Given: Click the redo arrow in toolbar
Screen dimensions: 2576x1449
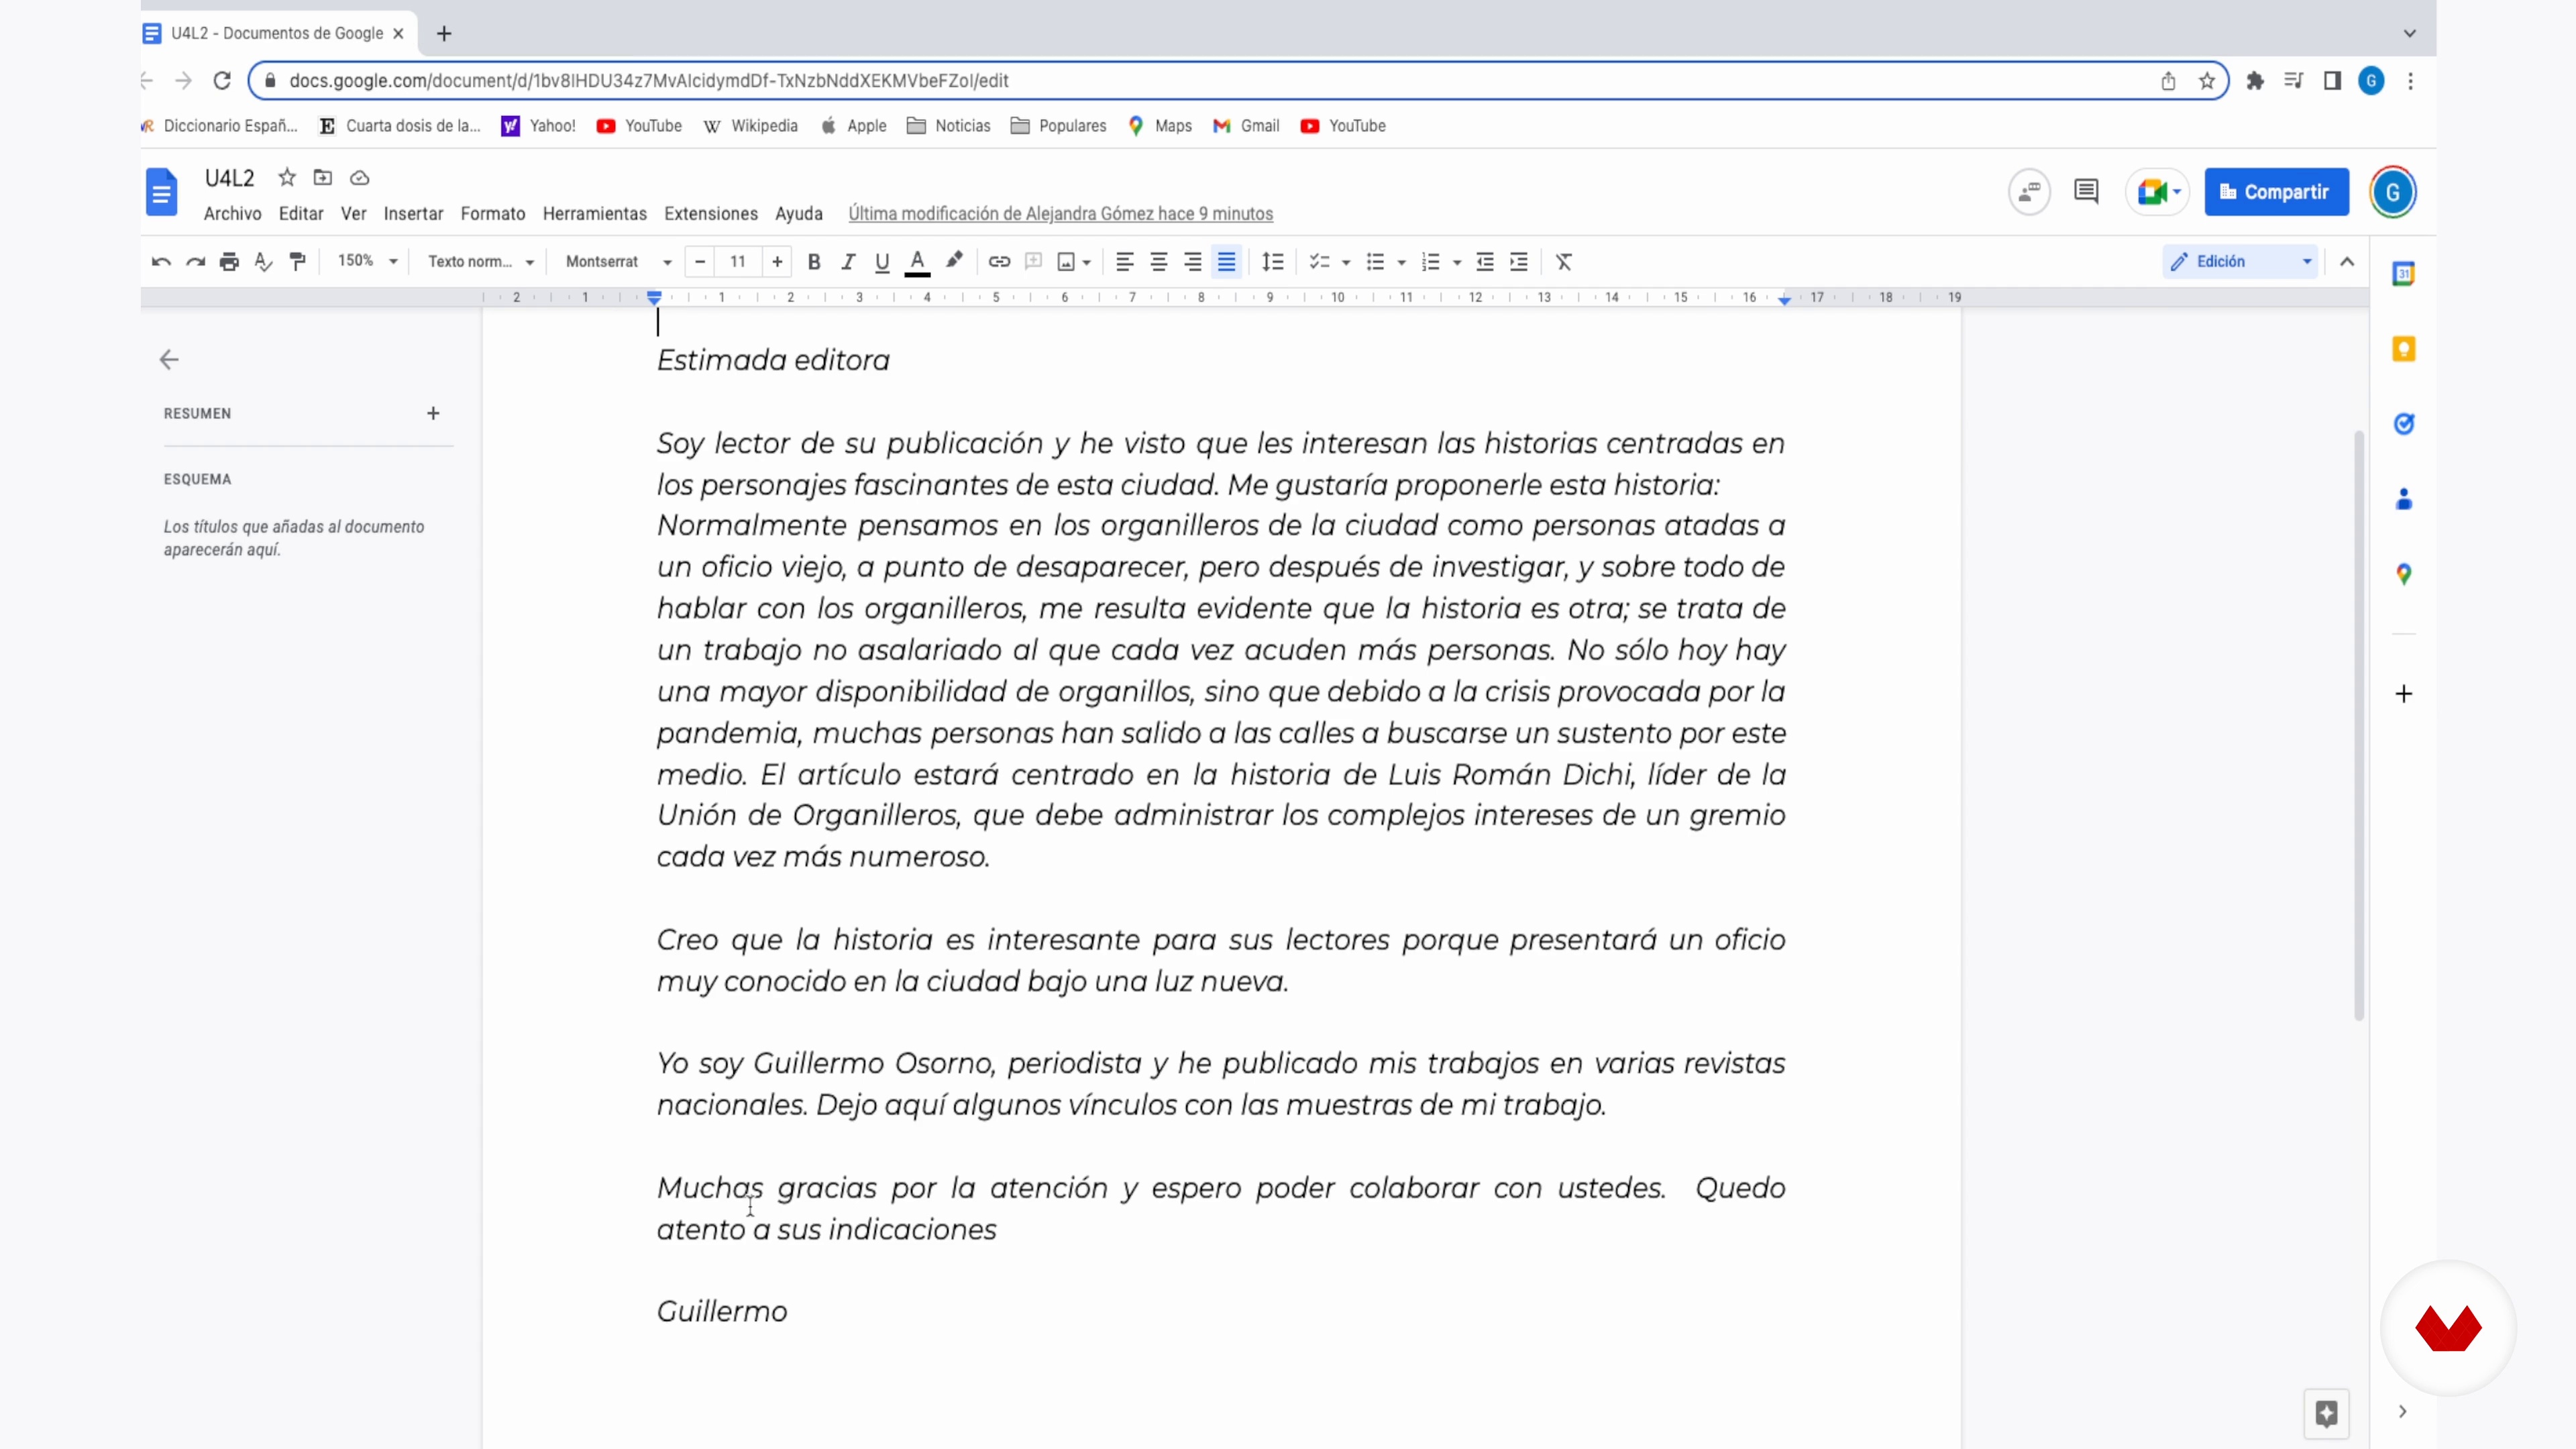Looking at the screenshot, I should (x=195, y=262).
